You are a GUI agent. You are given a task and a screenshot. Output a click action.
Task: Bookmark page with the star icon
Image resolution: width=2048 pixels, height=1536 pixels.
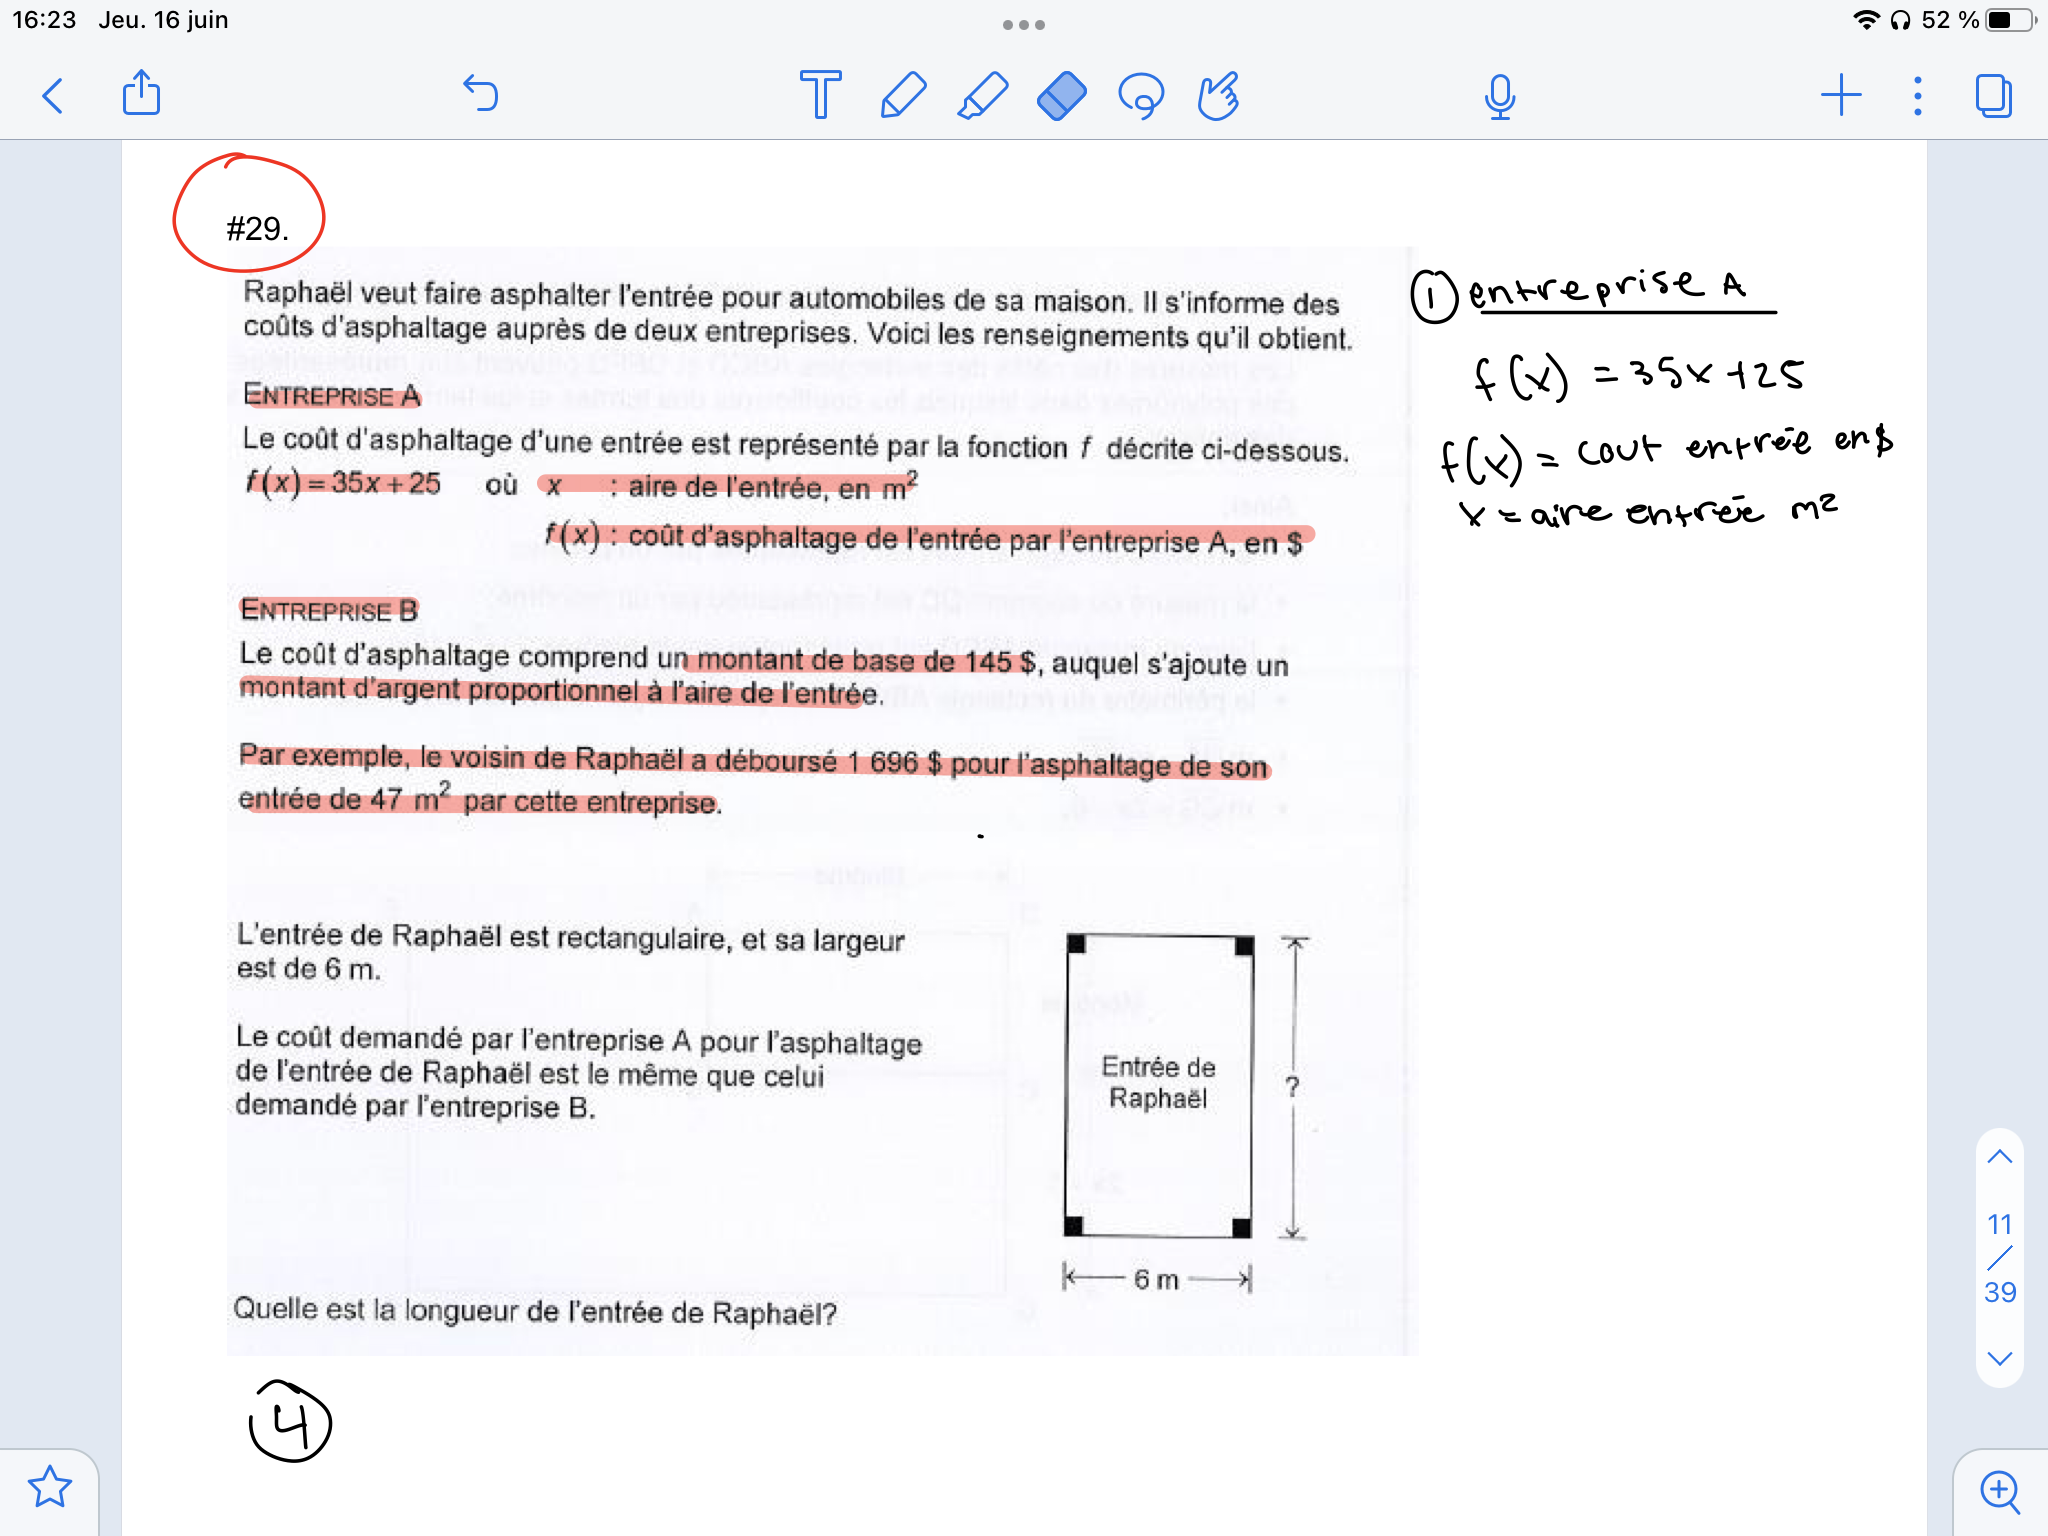50,1487
